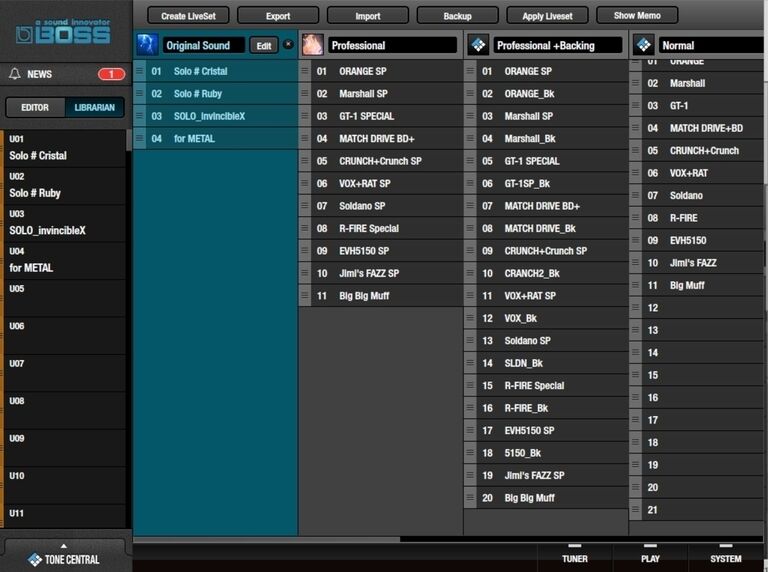Toggle the TUNER panel
Screen dimensions: 768x572
coord(574,558)
